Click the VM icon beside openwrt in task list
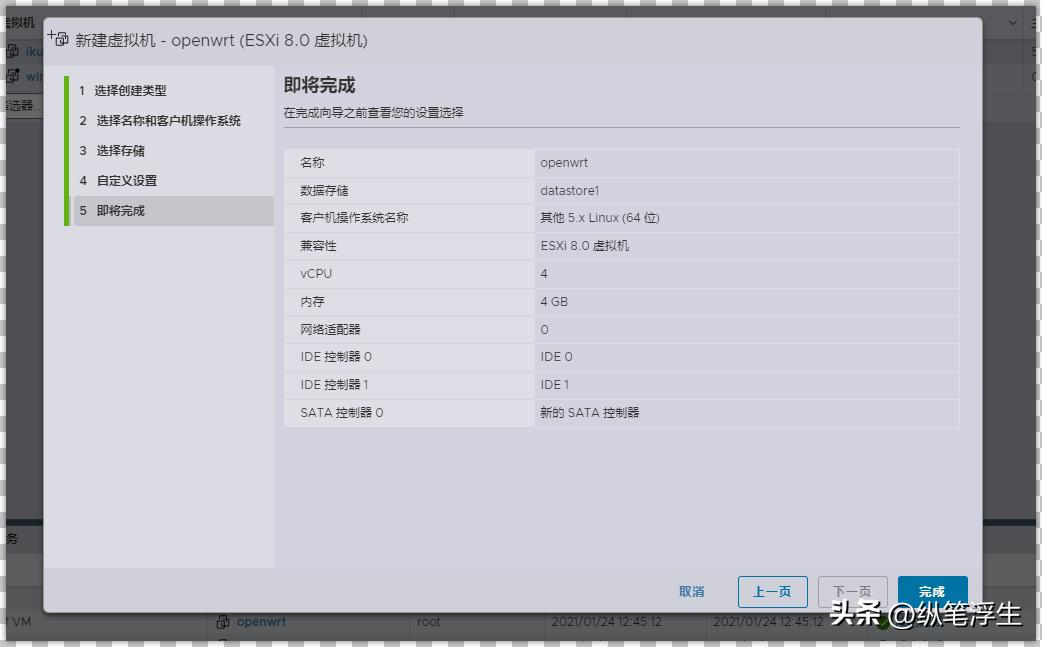 [225, 621]
